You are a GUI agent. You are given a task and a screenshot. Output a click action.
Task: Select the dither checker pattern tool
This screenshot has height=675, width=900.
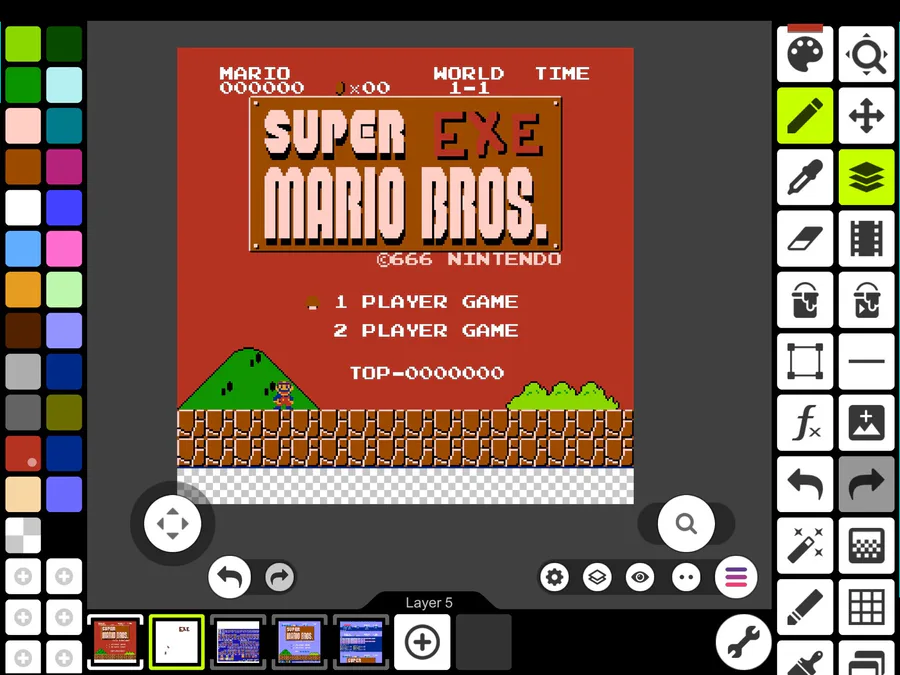866,545
